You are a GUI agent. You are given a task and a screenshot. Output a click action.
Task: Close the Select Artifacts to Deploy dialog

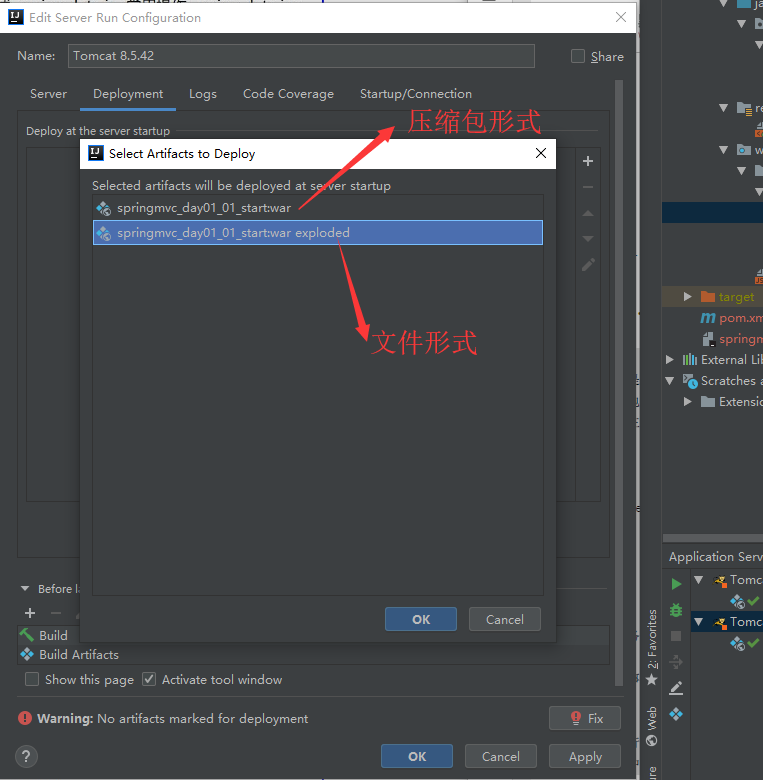(x=541, y=153)
